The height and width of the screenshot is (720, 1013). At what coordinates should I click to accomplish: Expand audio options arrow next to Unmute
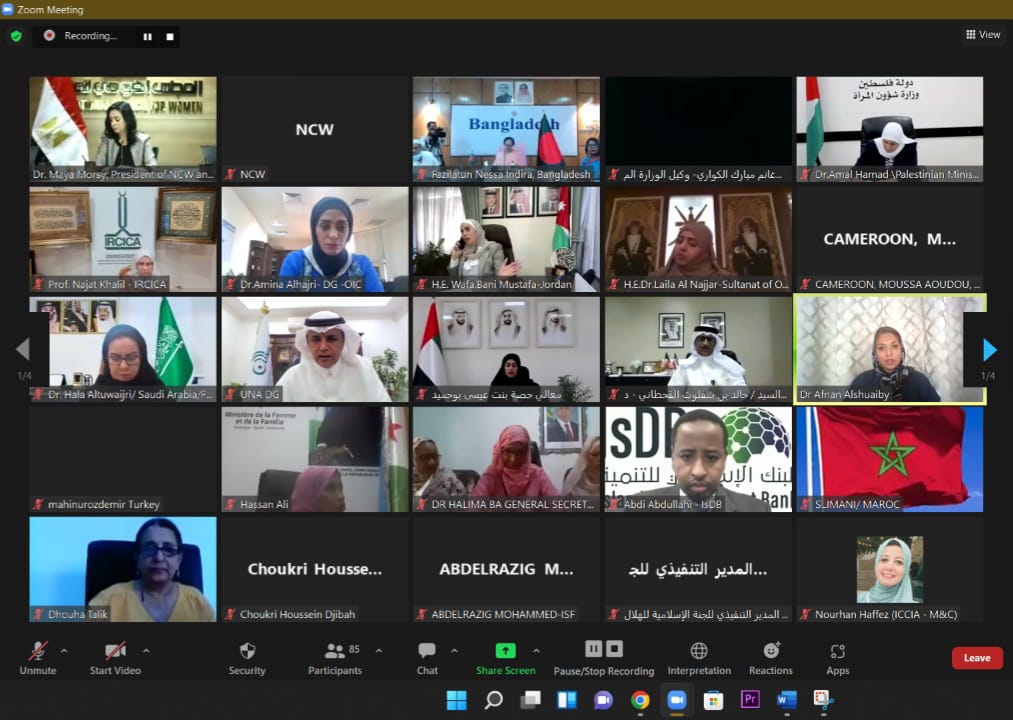click(x=65, y=650)
